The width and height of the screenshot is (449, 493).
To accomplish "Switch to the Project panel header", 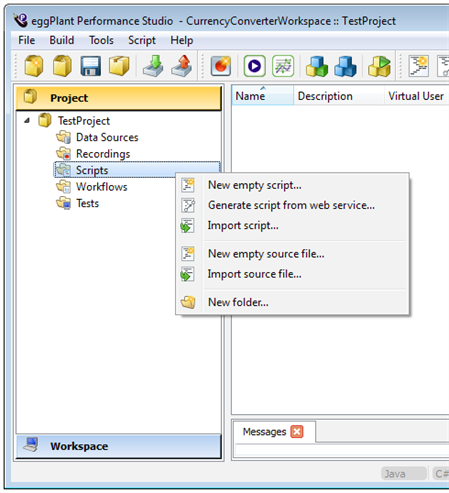I will point(118,98).
